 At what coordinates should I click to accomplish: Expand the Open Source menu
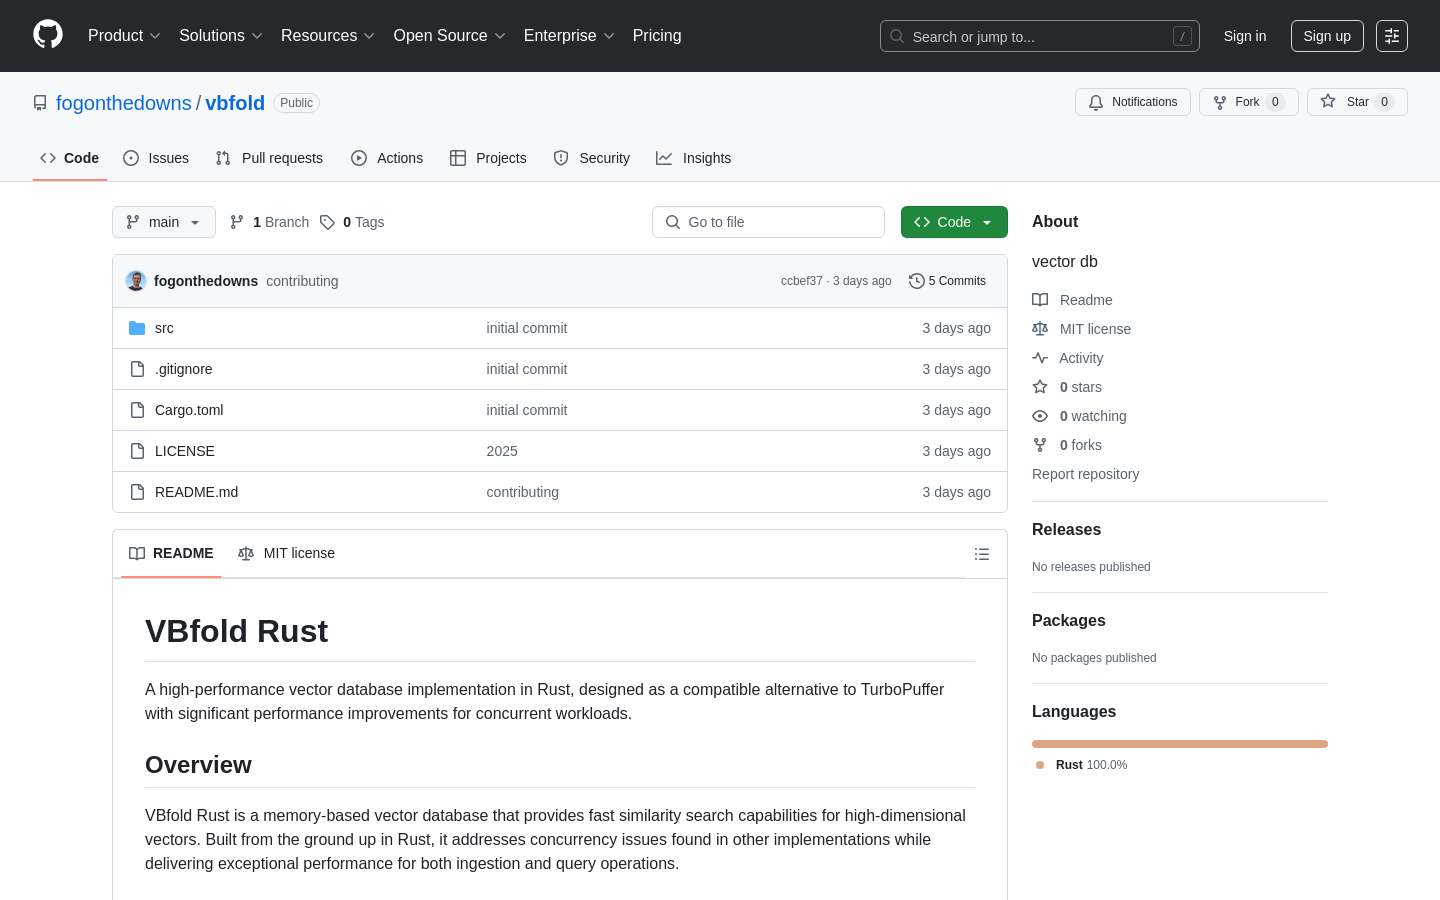coord(450,36)
